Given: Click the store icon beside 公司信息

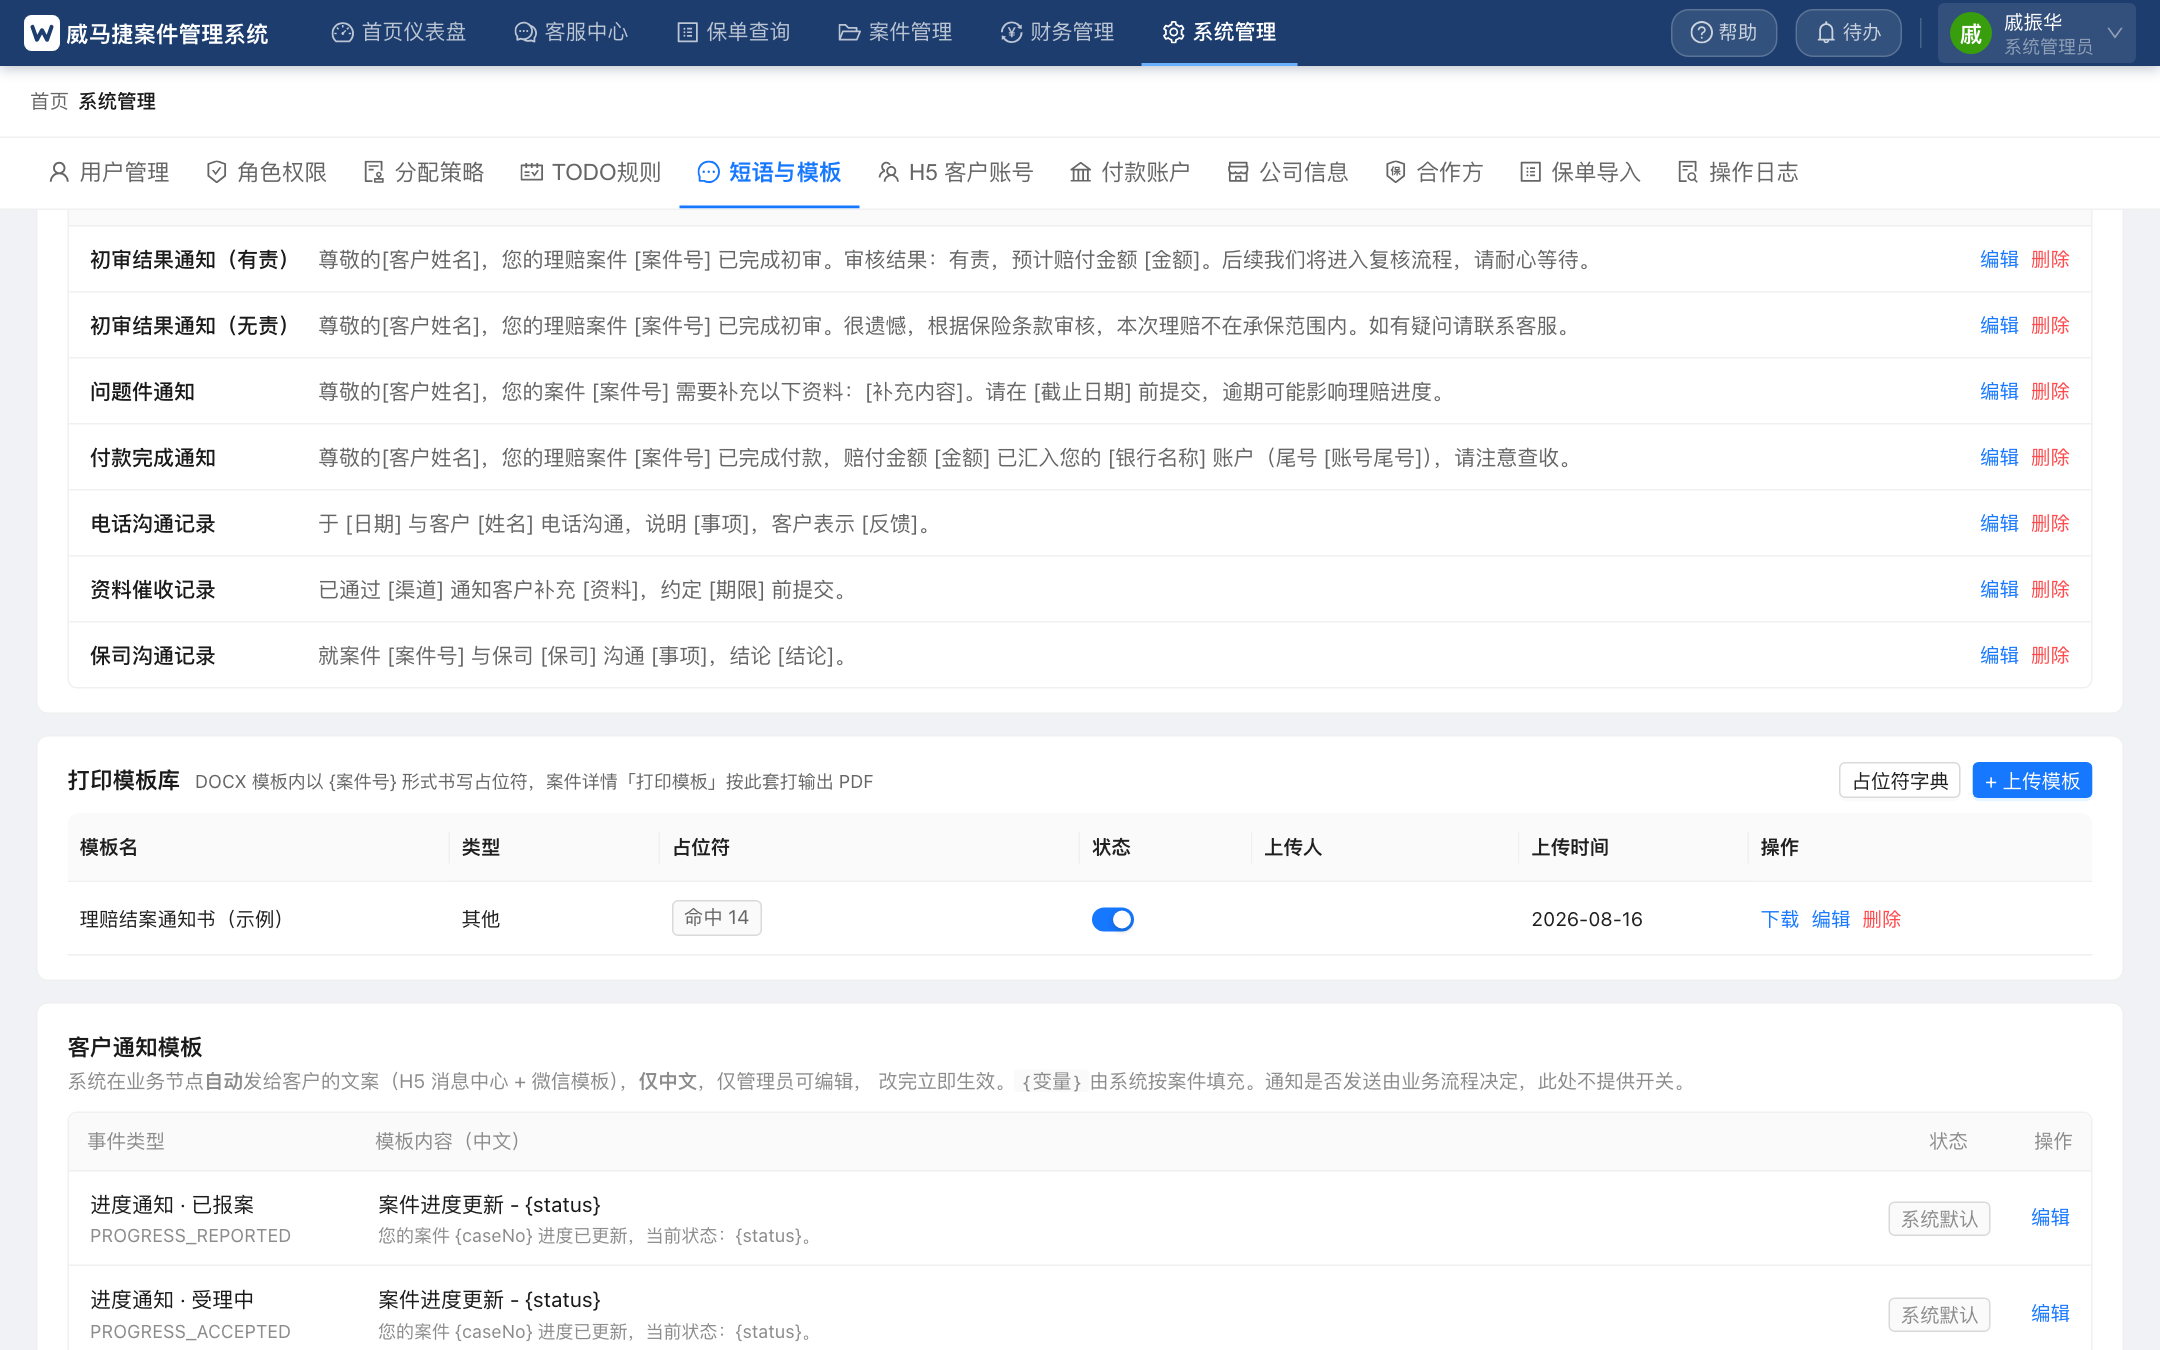Looking at the screenshot, I should tap(1238, 172).
